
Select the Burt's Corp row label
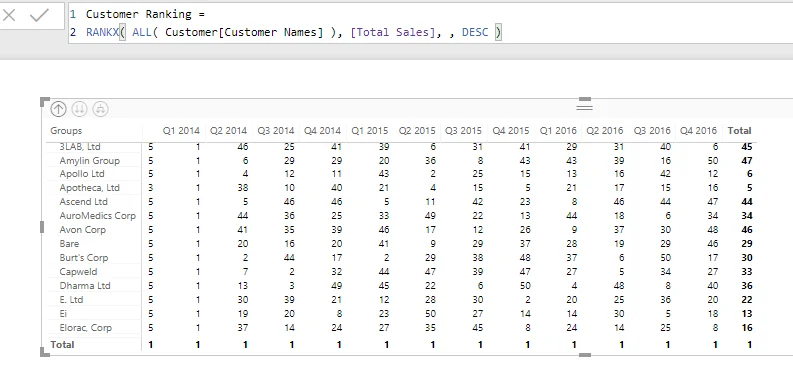[83, 258]
